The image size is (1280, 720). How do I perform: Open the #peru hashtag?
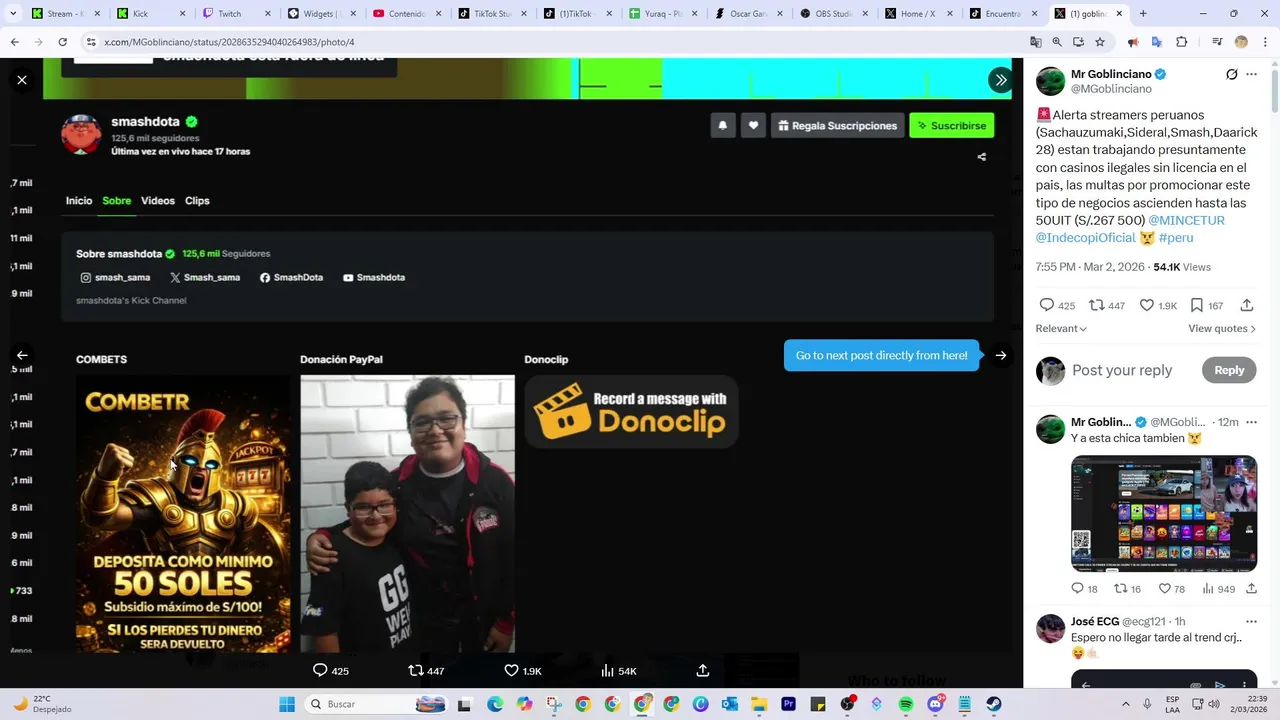click(x=1176, y=238)
